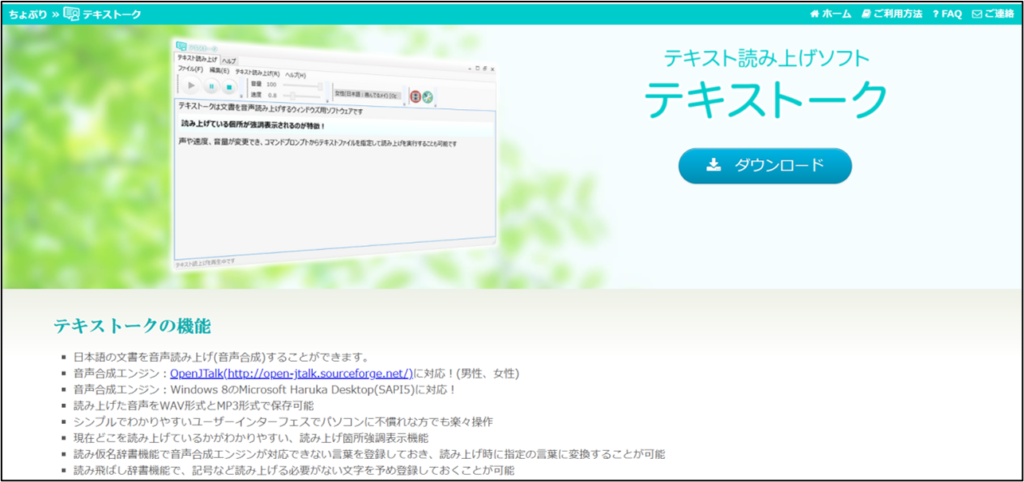
Task: Open the FAQ page link
Action: point(946,14)
